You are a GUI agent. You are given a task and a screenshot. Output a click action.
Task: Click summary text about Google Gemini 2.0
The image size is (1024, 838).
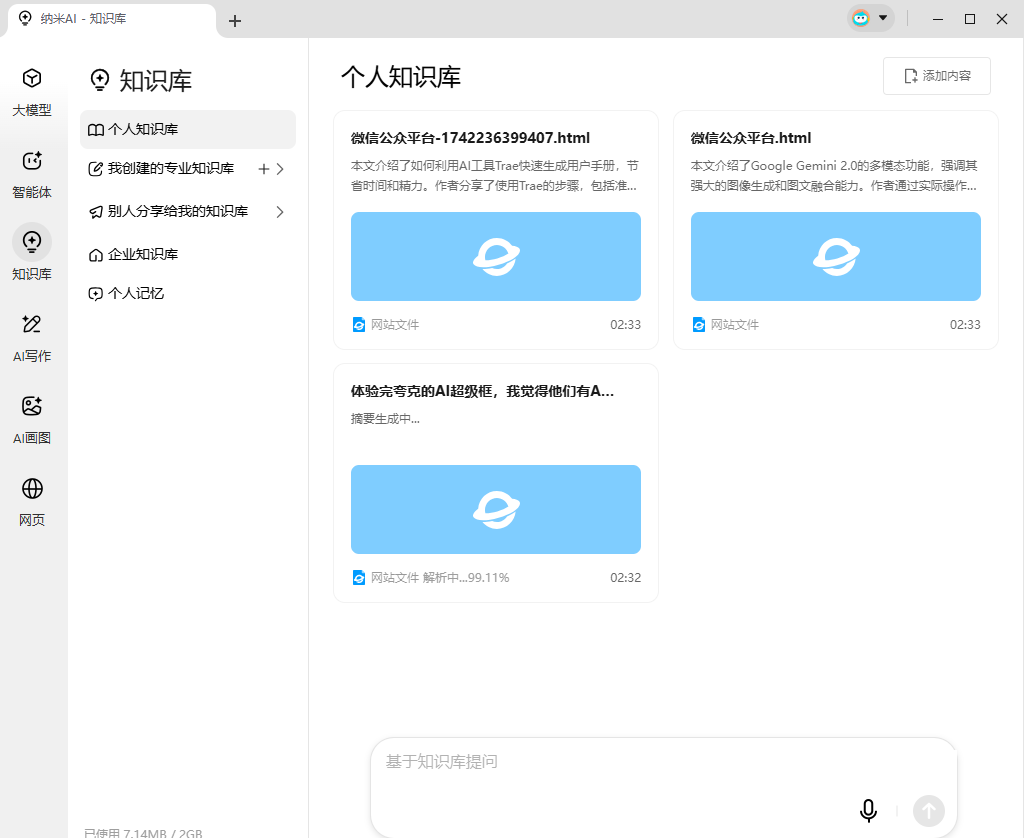[835, 176]
